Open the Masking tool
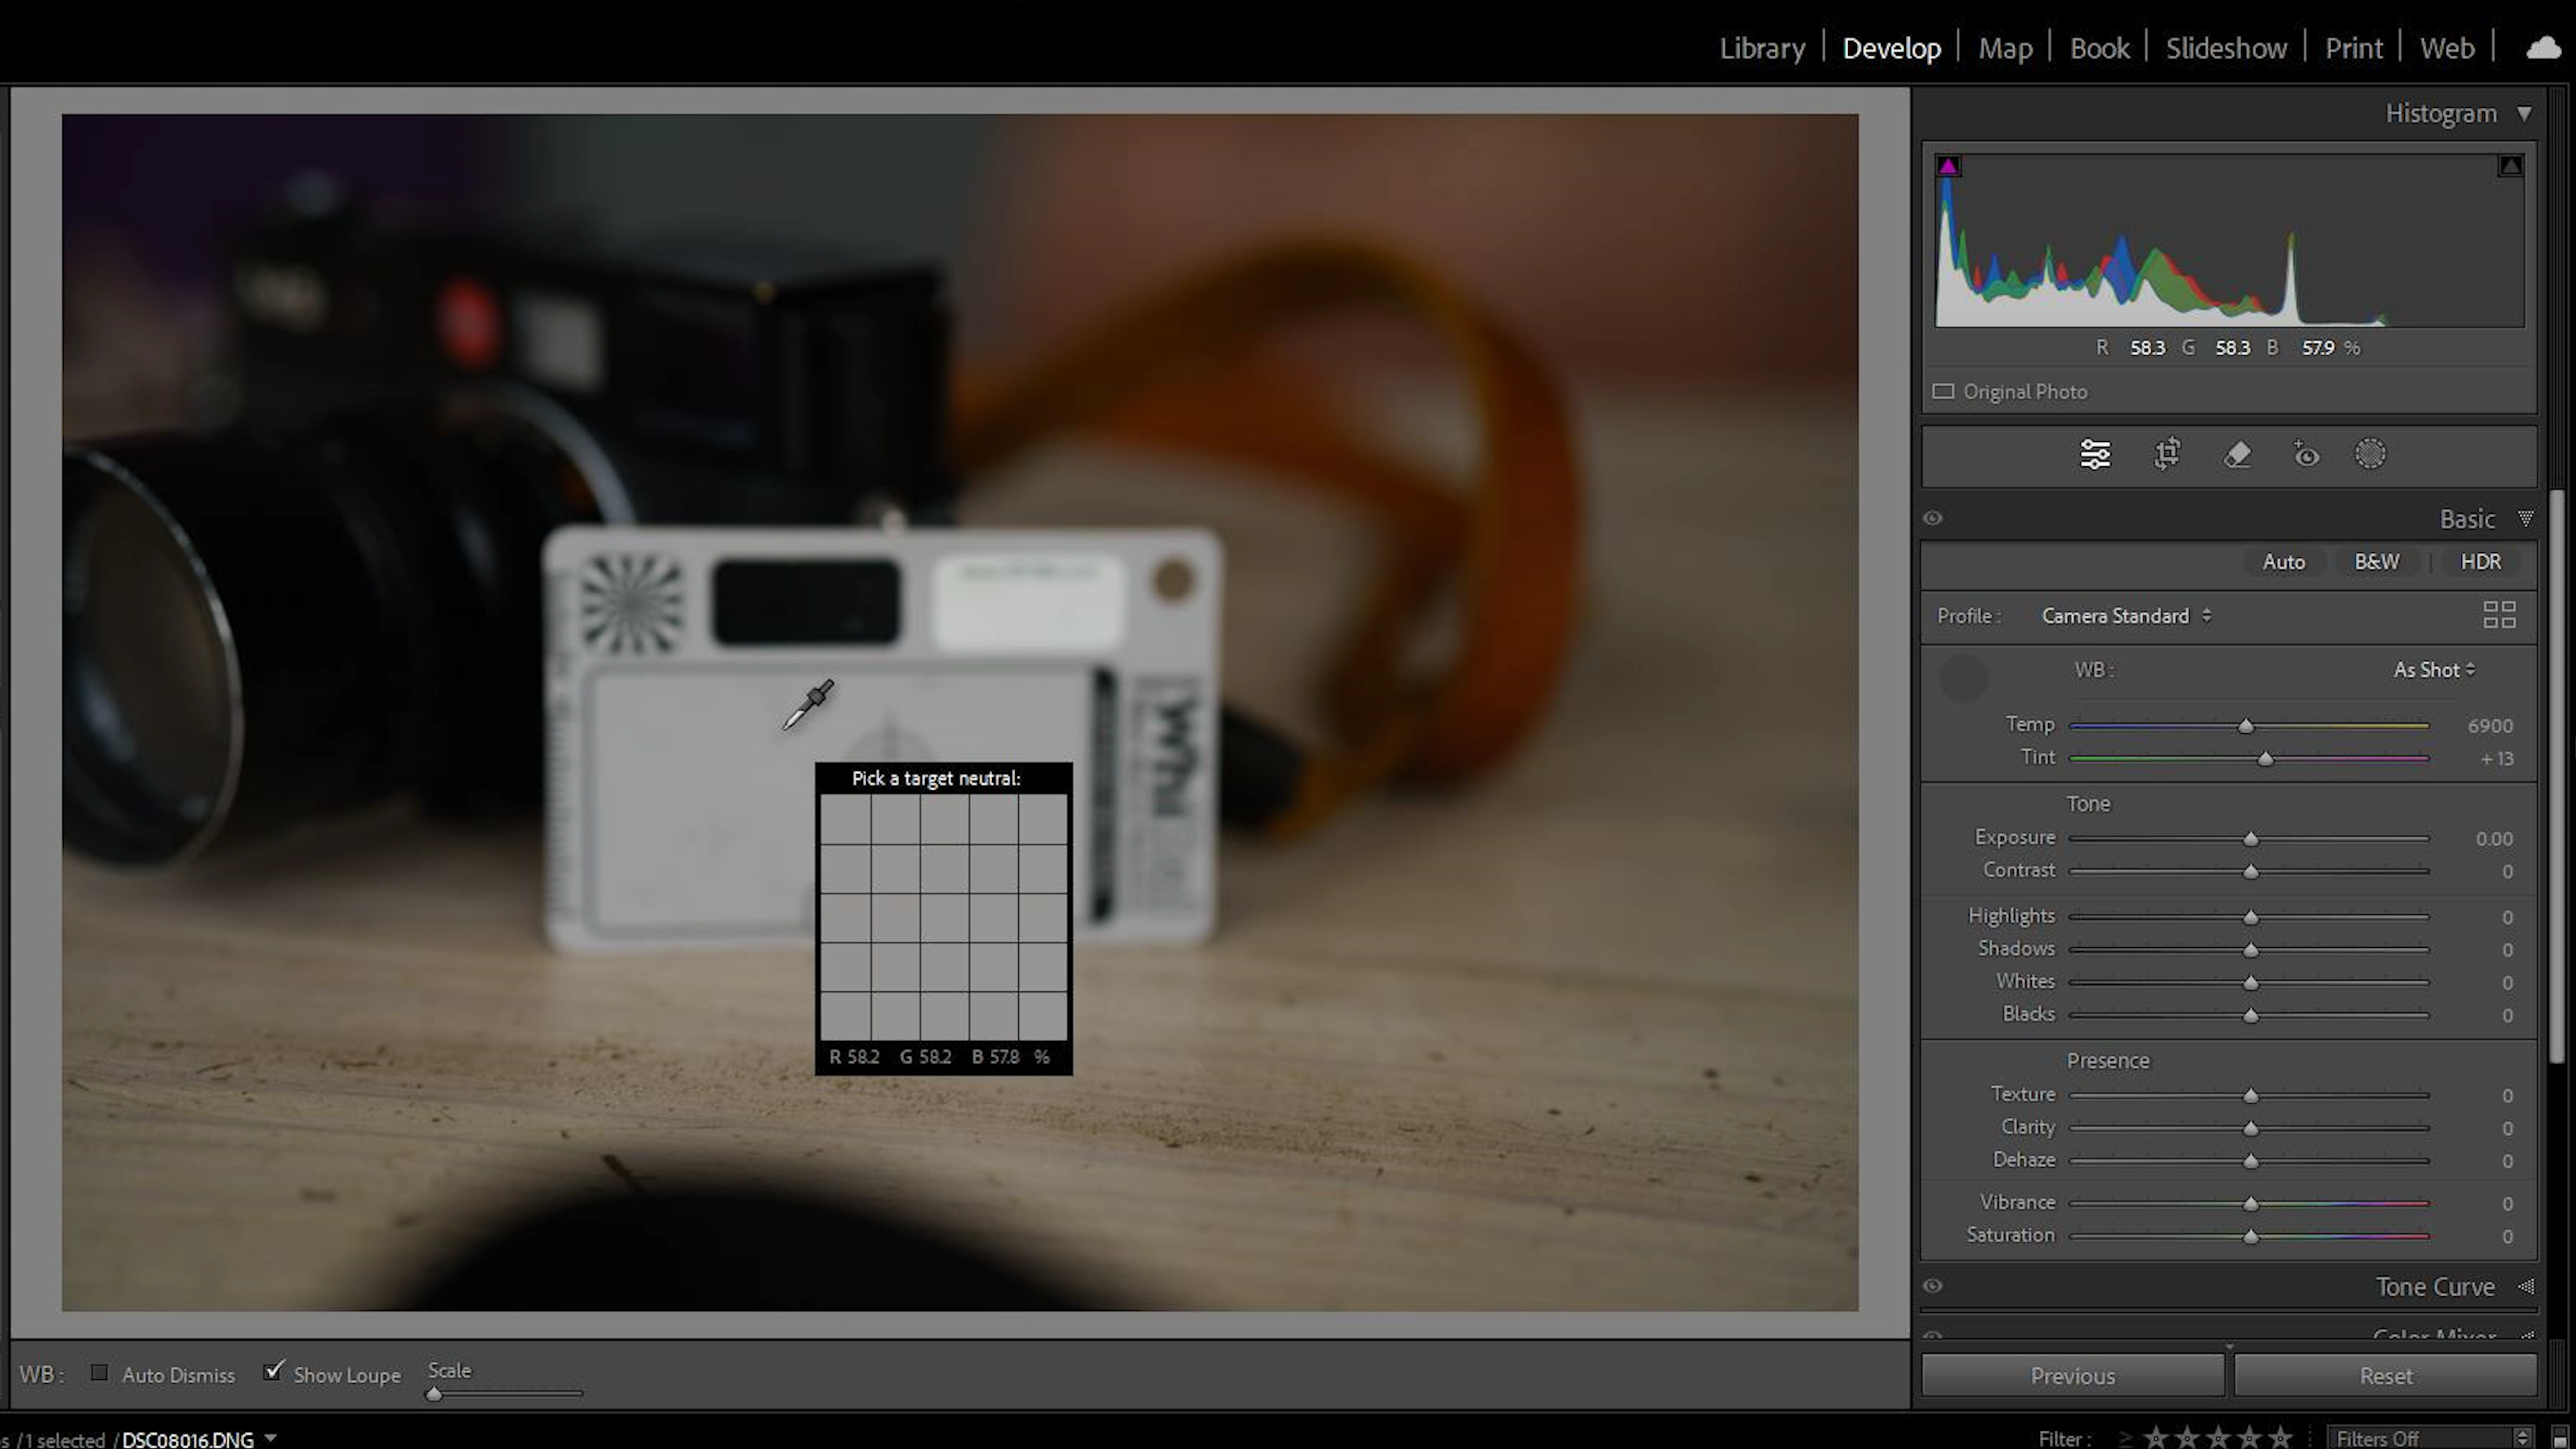Viewport: 2576px width, 1449px height. (x=2370, y=454)
